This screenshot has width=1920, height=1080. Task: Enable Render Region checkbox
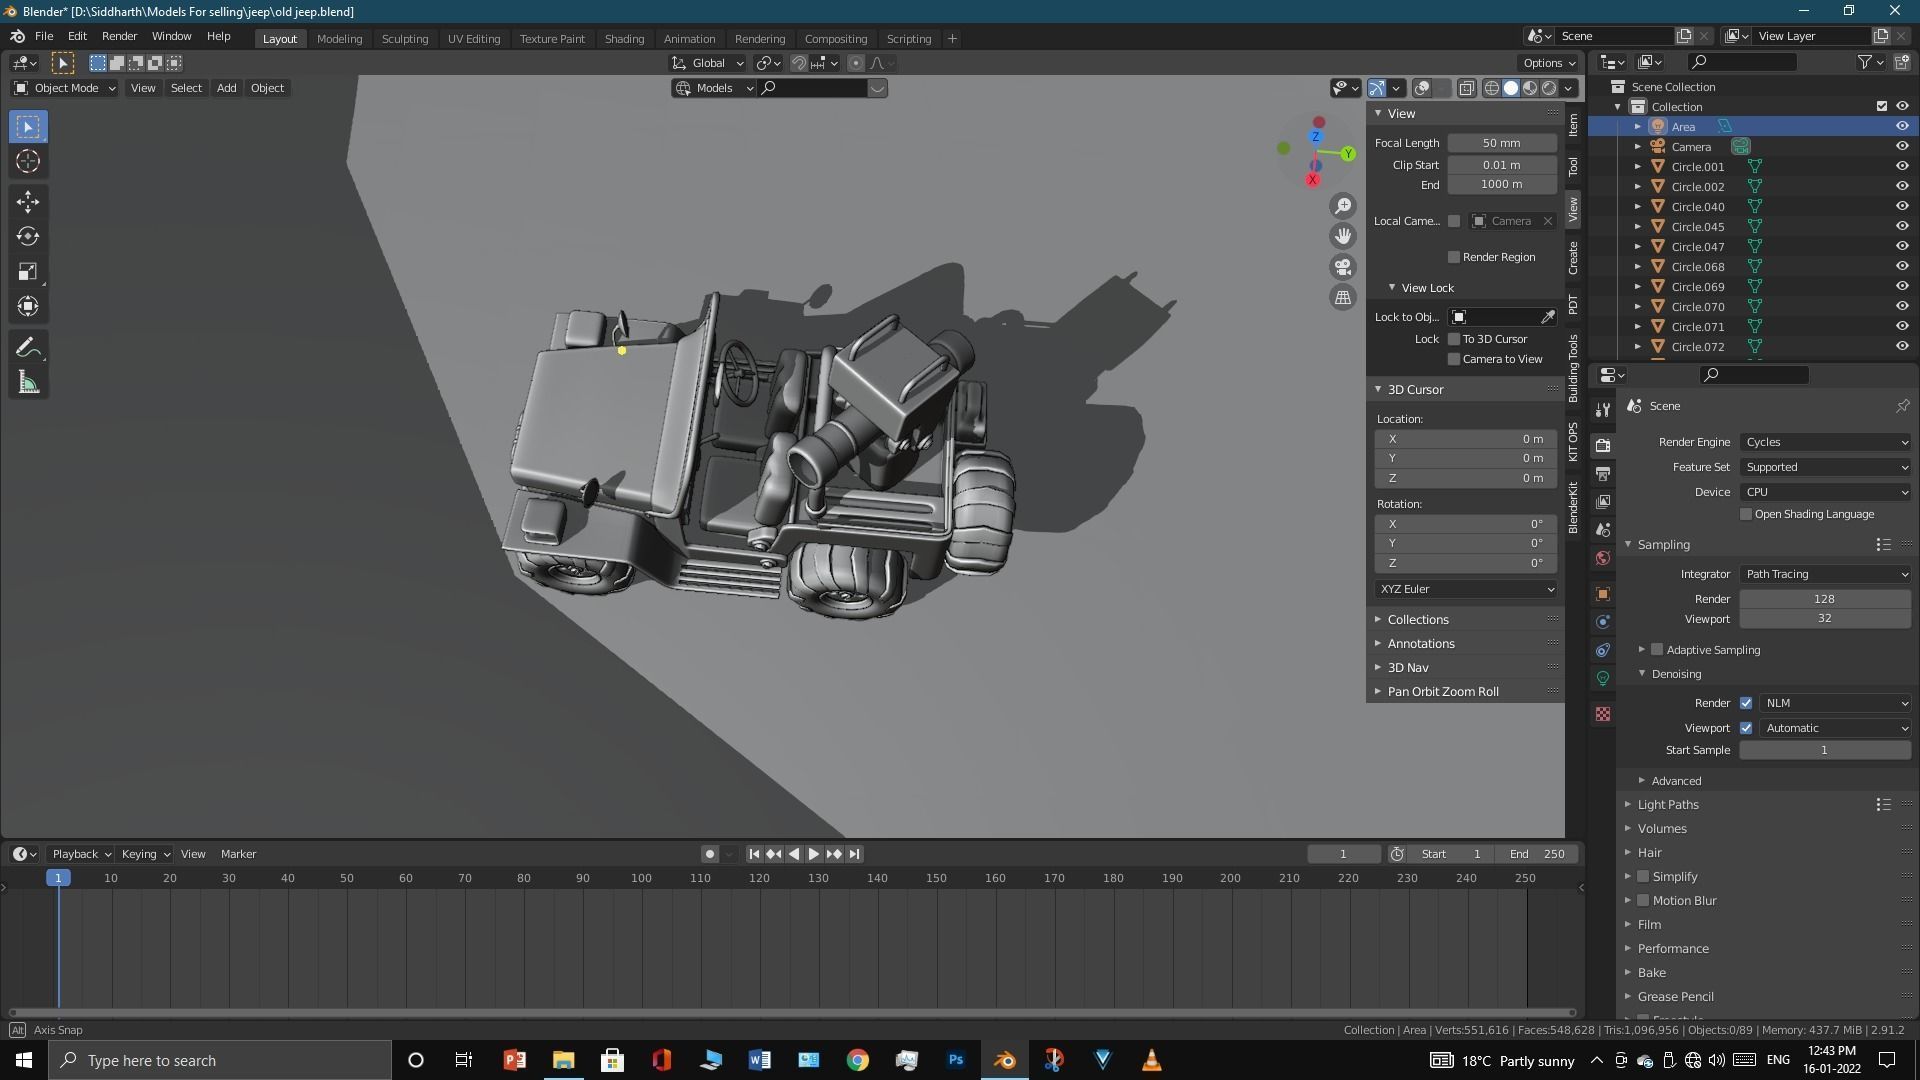1454,257
